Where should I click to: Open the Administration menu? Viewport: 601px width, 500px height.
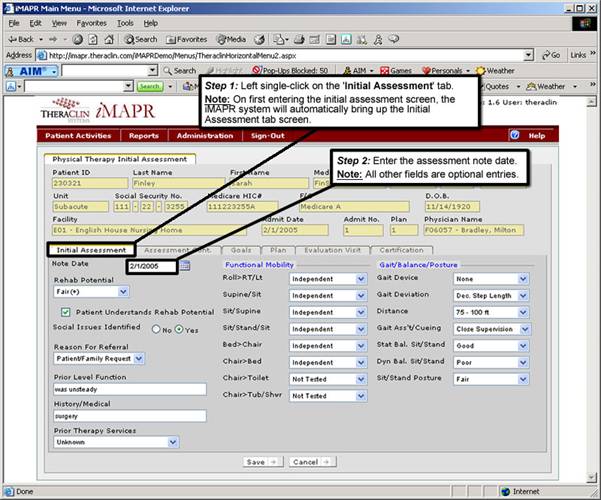pyautogui.click(x=205, y=136)
